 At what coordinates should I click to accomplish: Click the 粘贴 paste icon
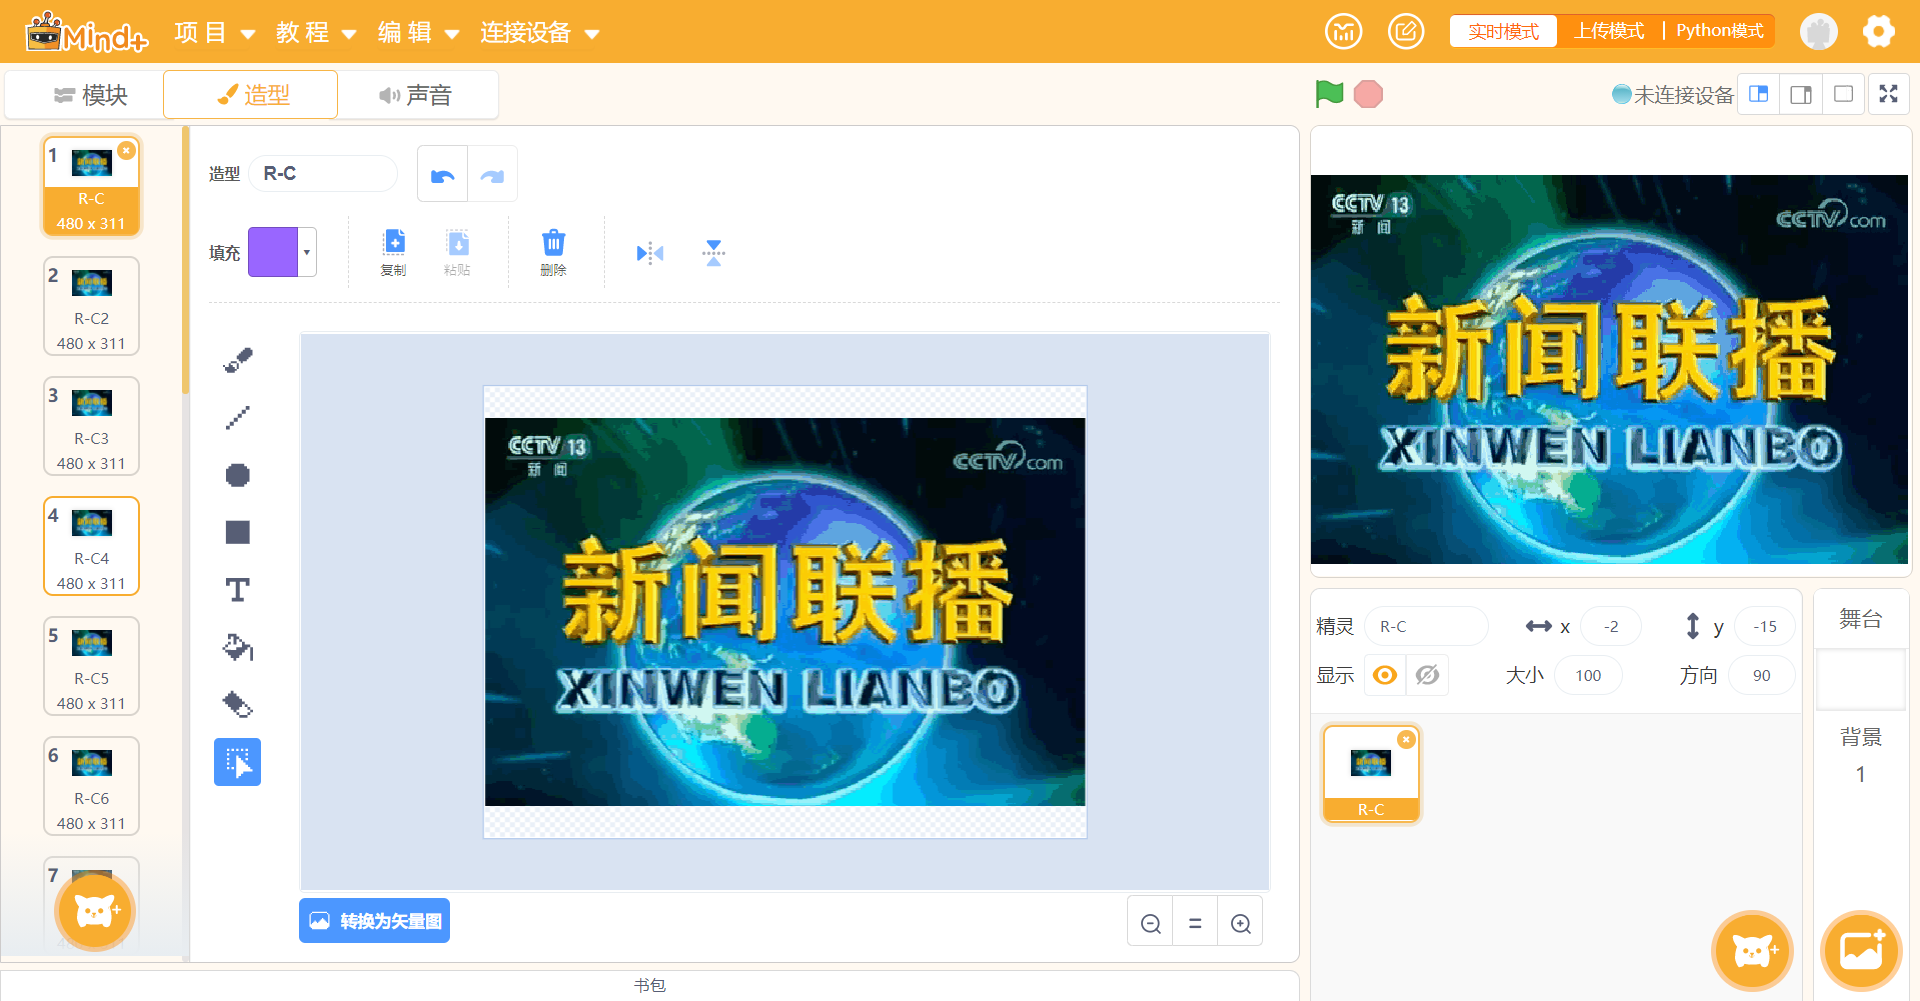tap(457, 252)
